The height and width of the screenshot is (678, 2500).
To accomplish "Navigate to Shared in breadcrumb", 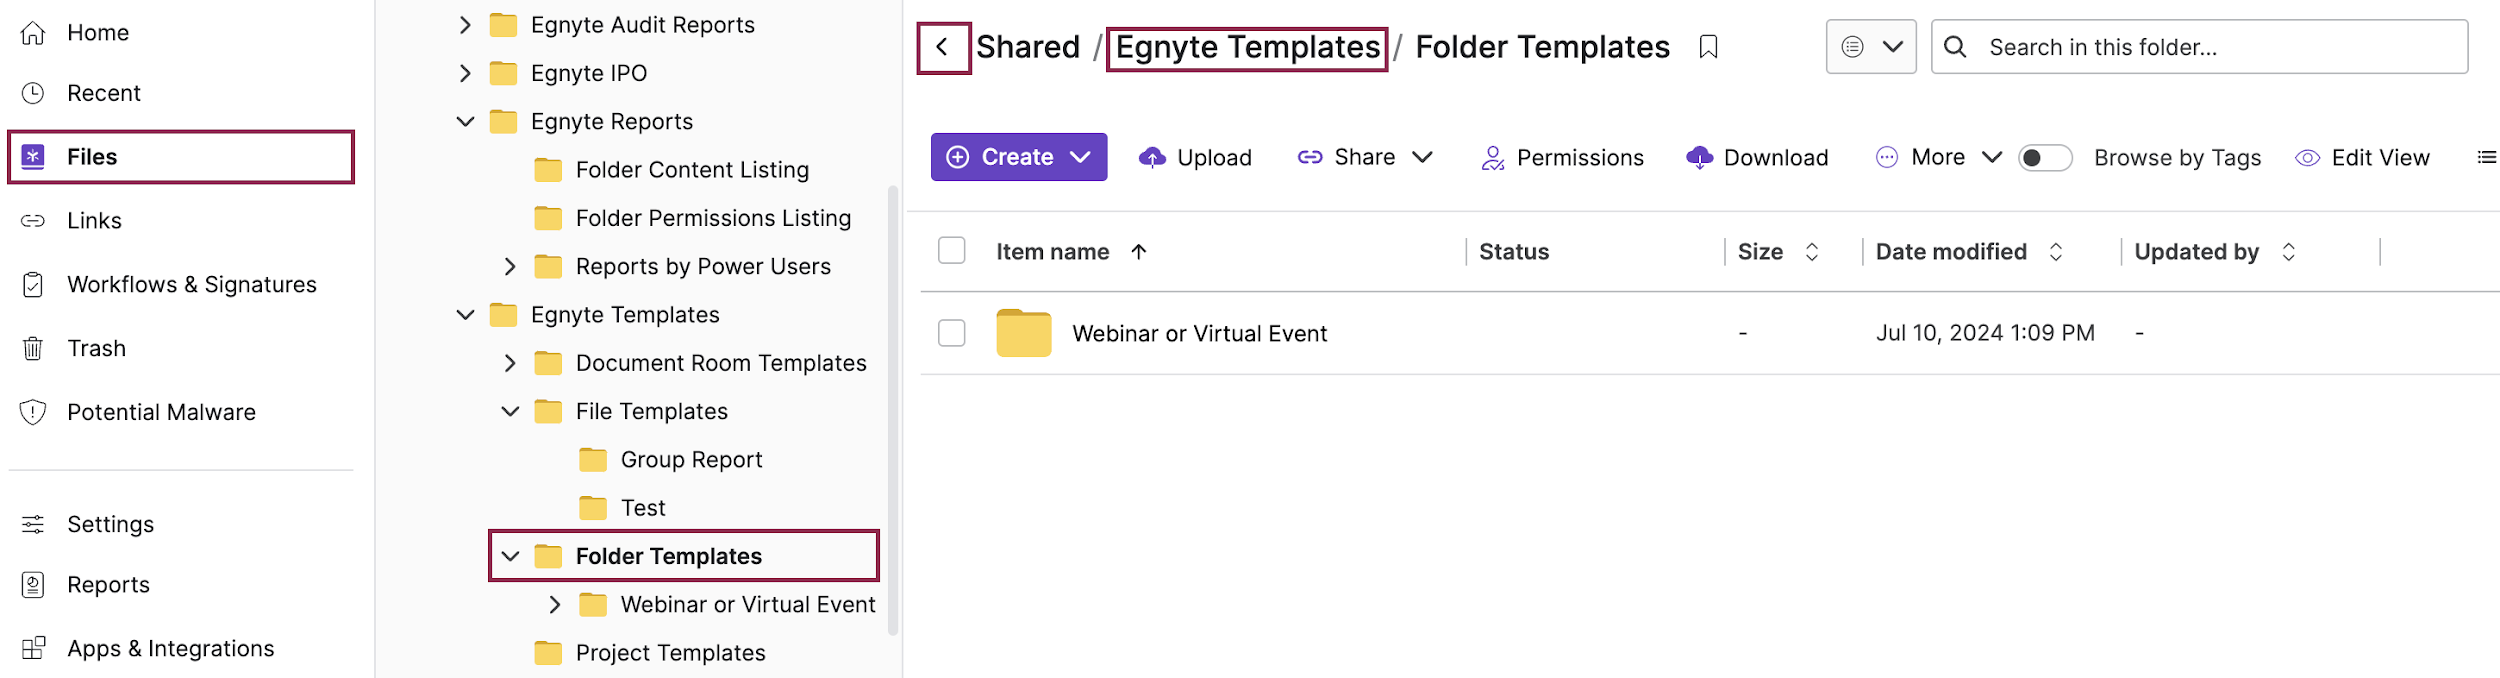I will (x=1028, y=47).
